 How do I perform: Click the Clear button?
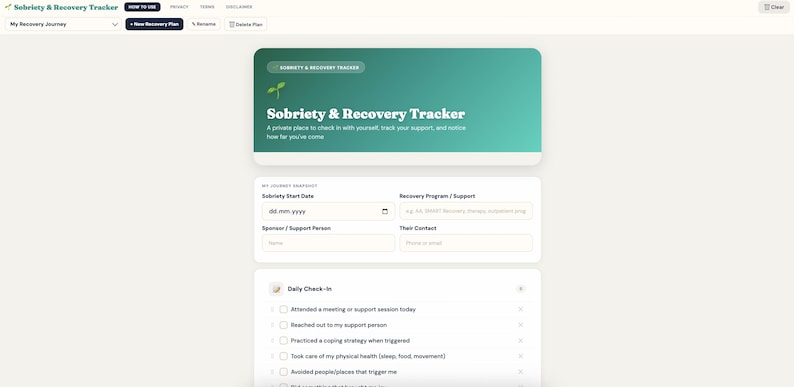pyautogui.click(x=774, y=7)
